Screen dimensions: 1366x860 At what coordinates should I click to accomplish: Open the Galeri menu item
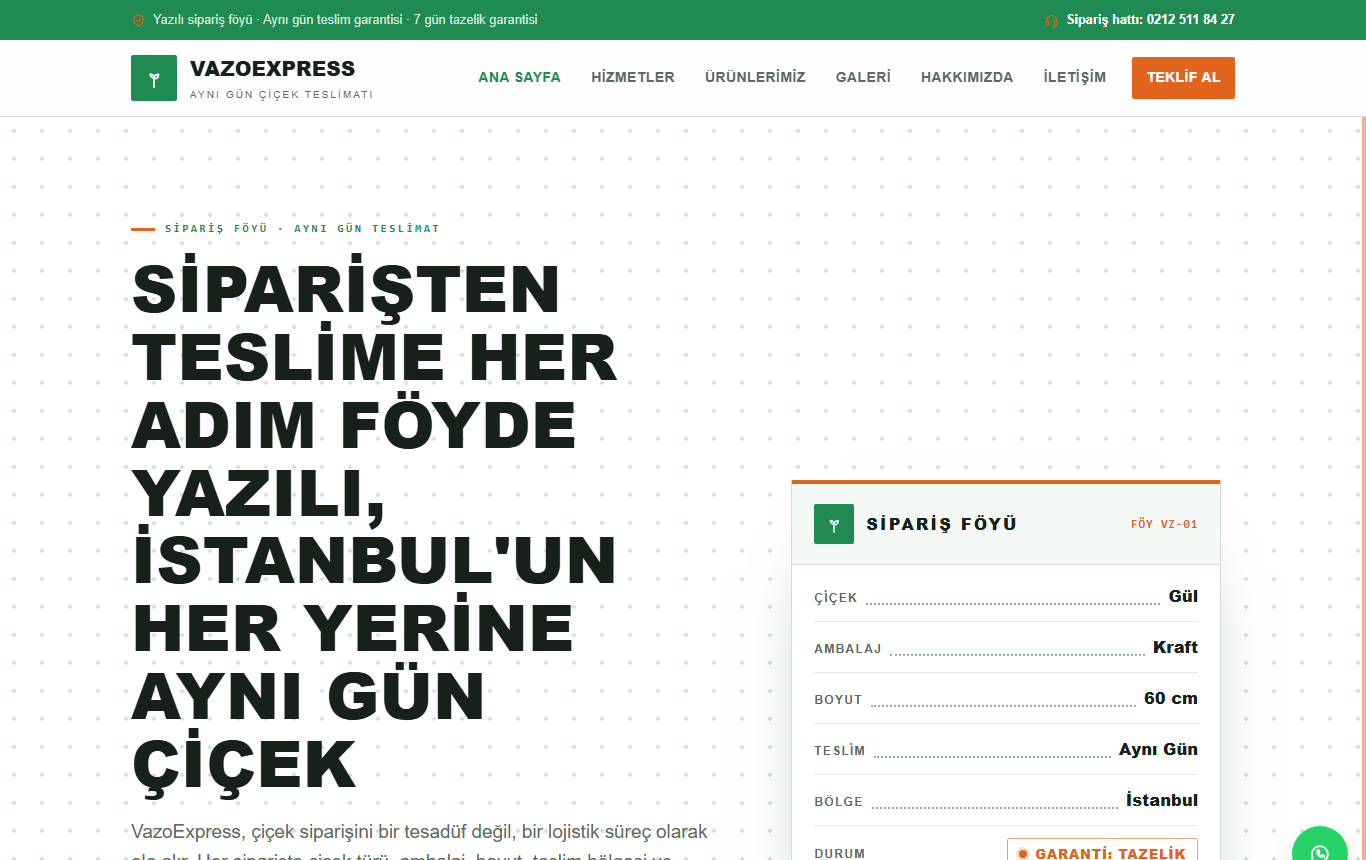(x=863, y=77)
